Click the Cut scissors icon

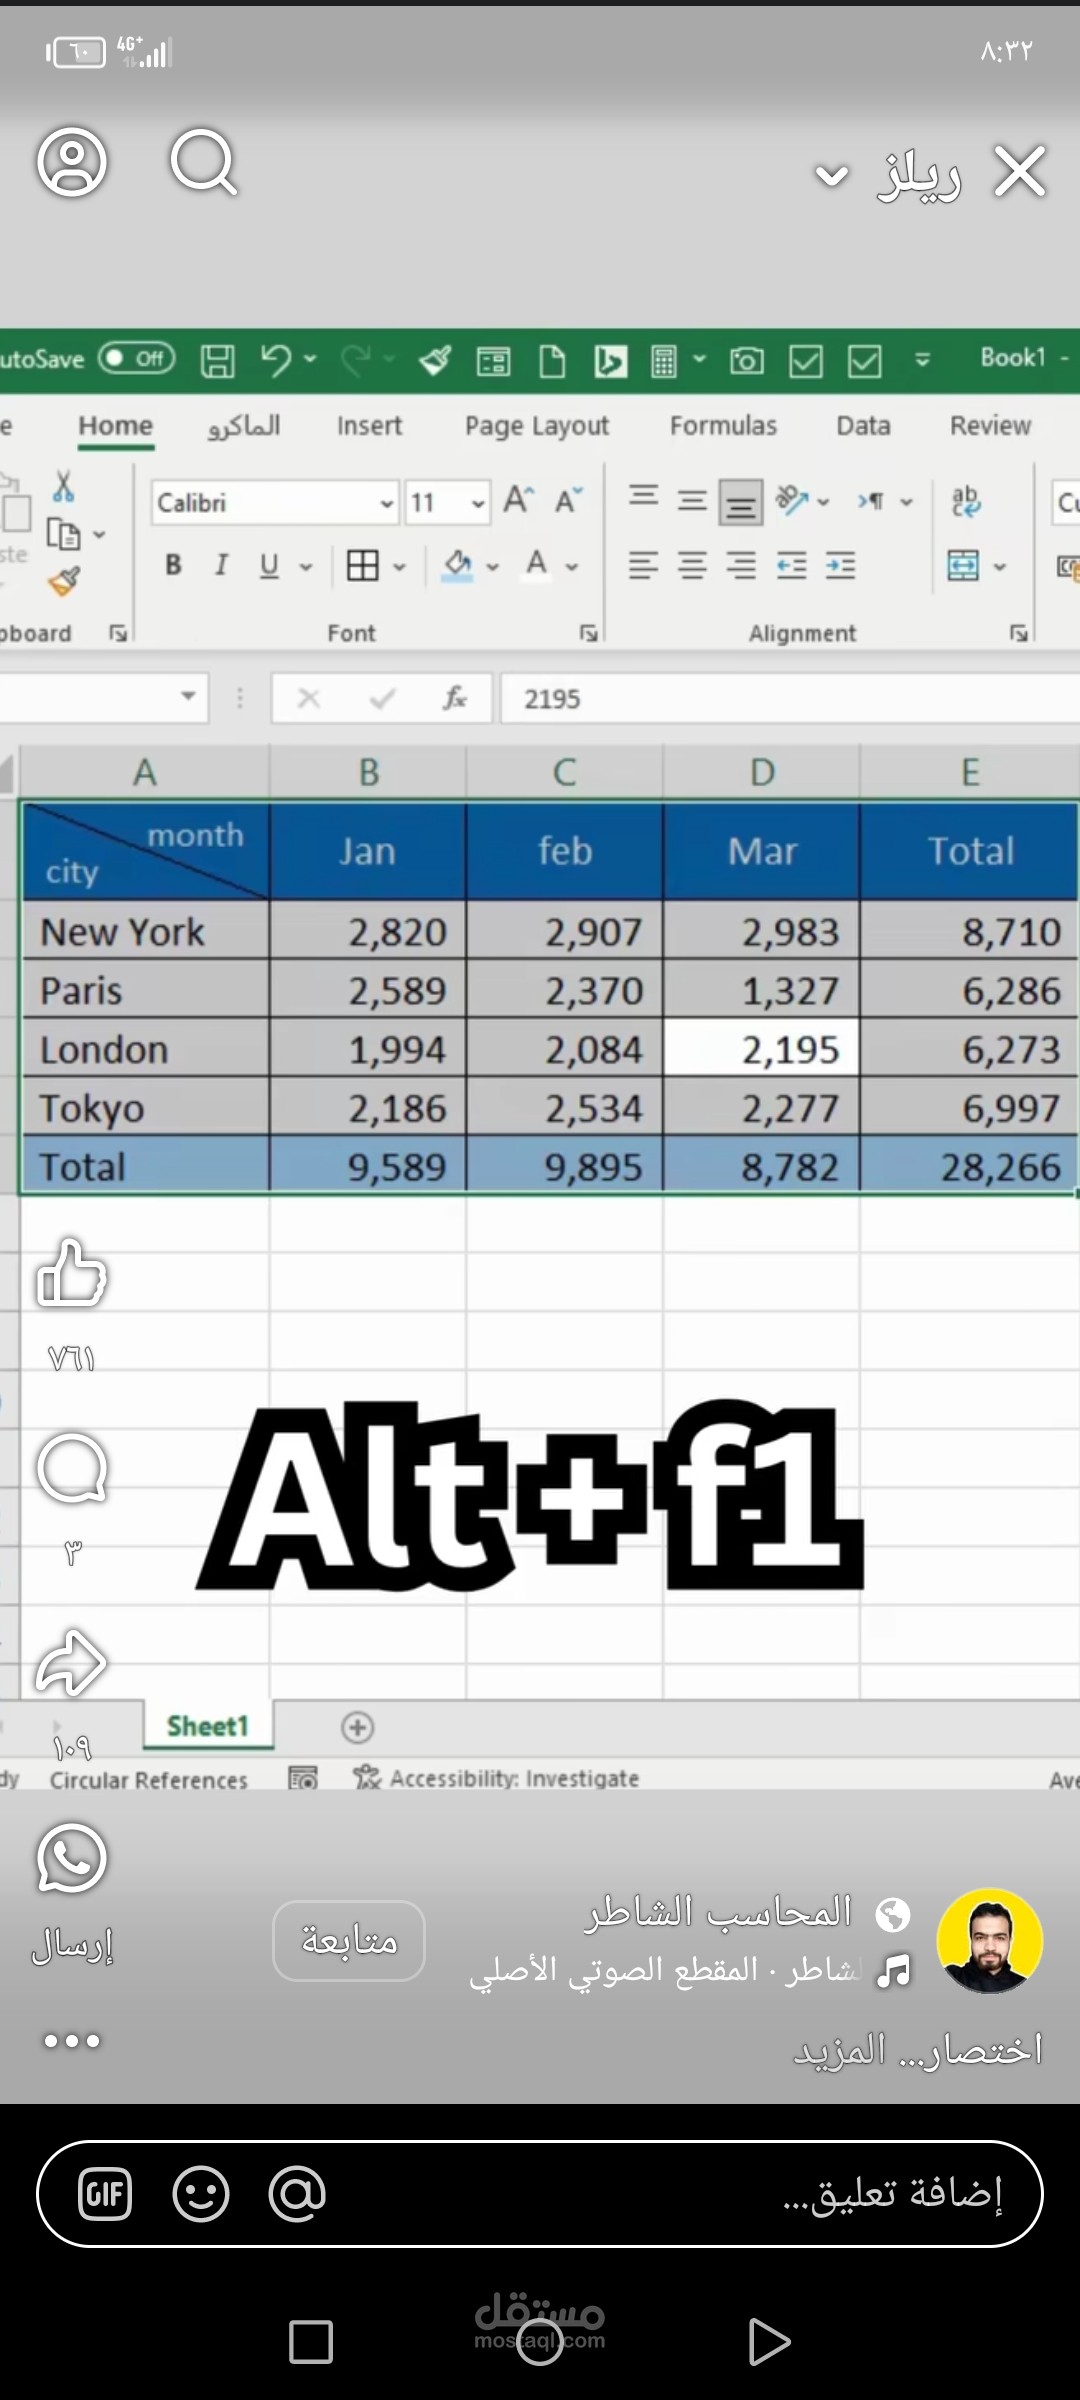63,487
